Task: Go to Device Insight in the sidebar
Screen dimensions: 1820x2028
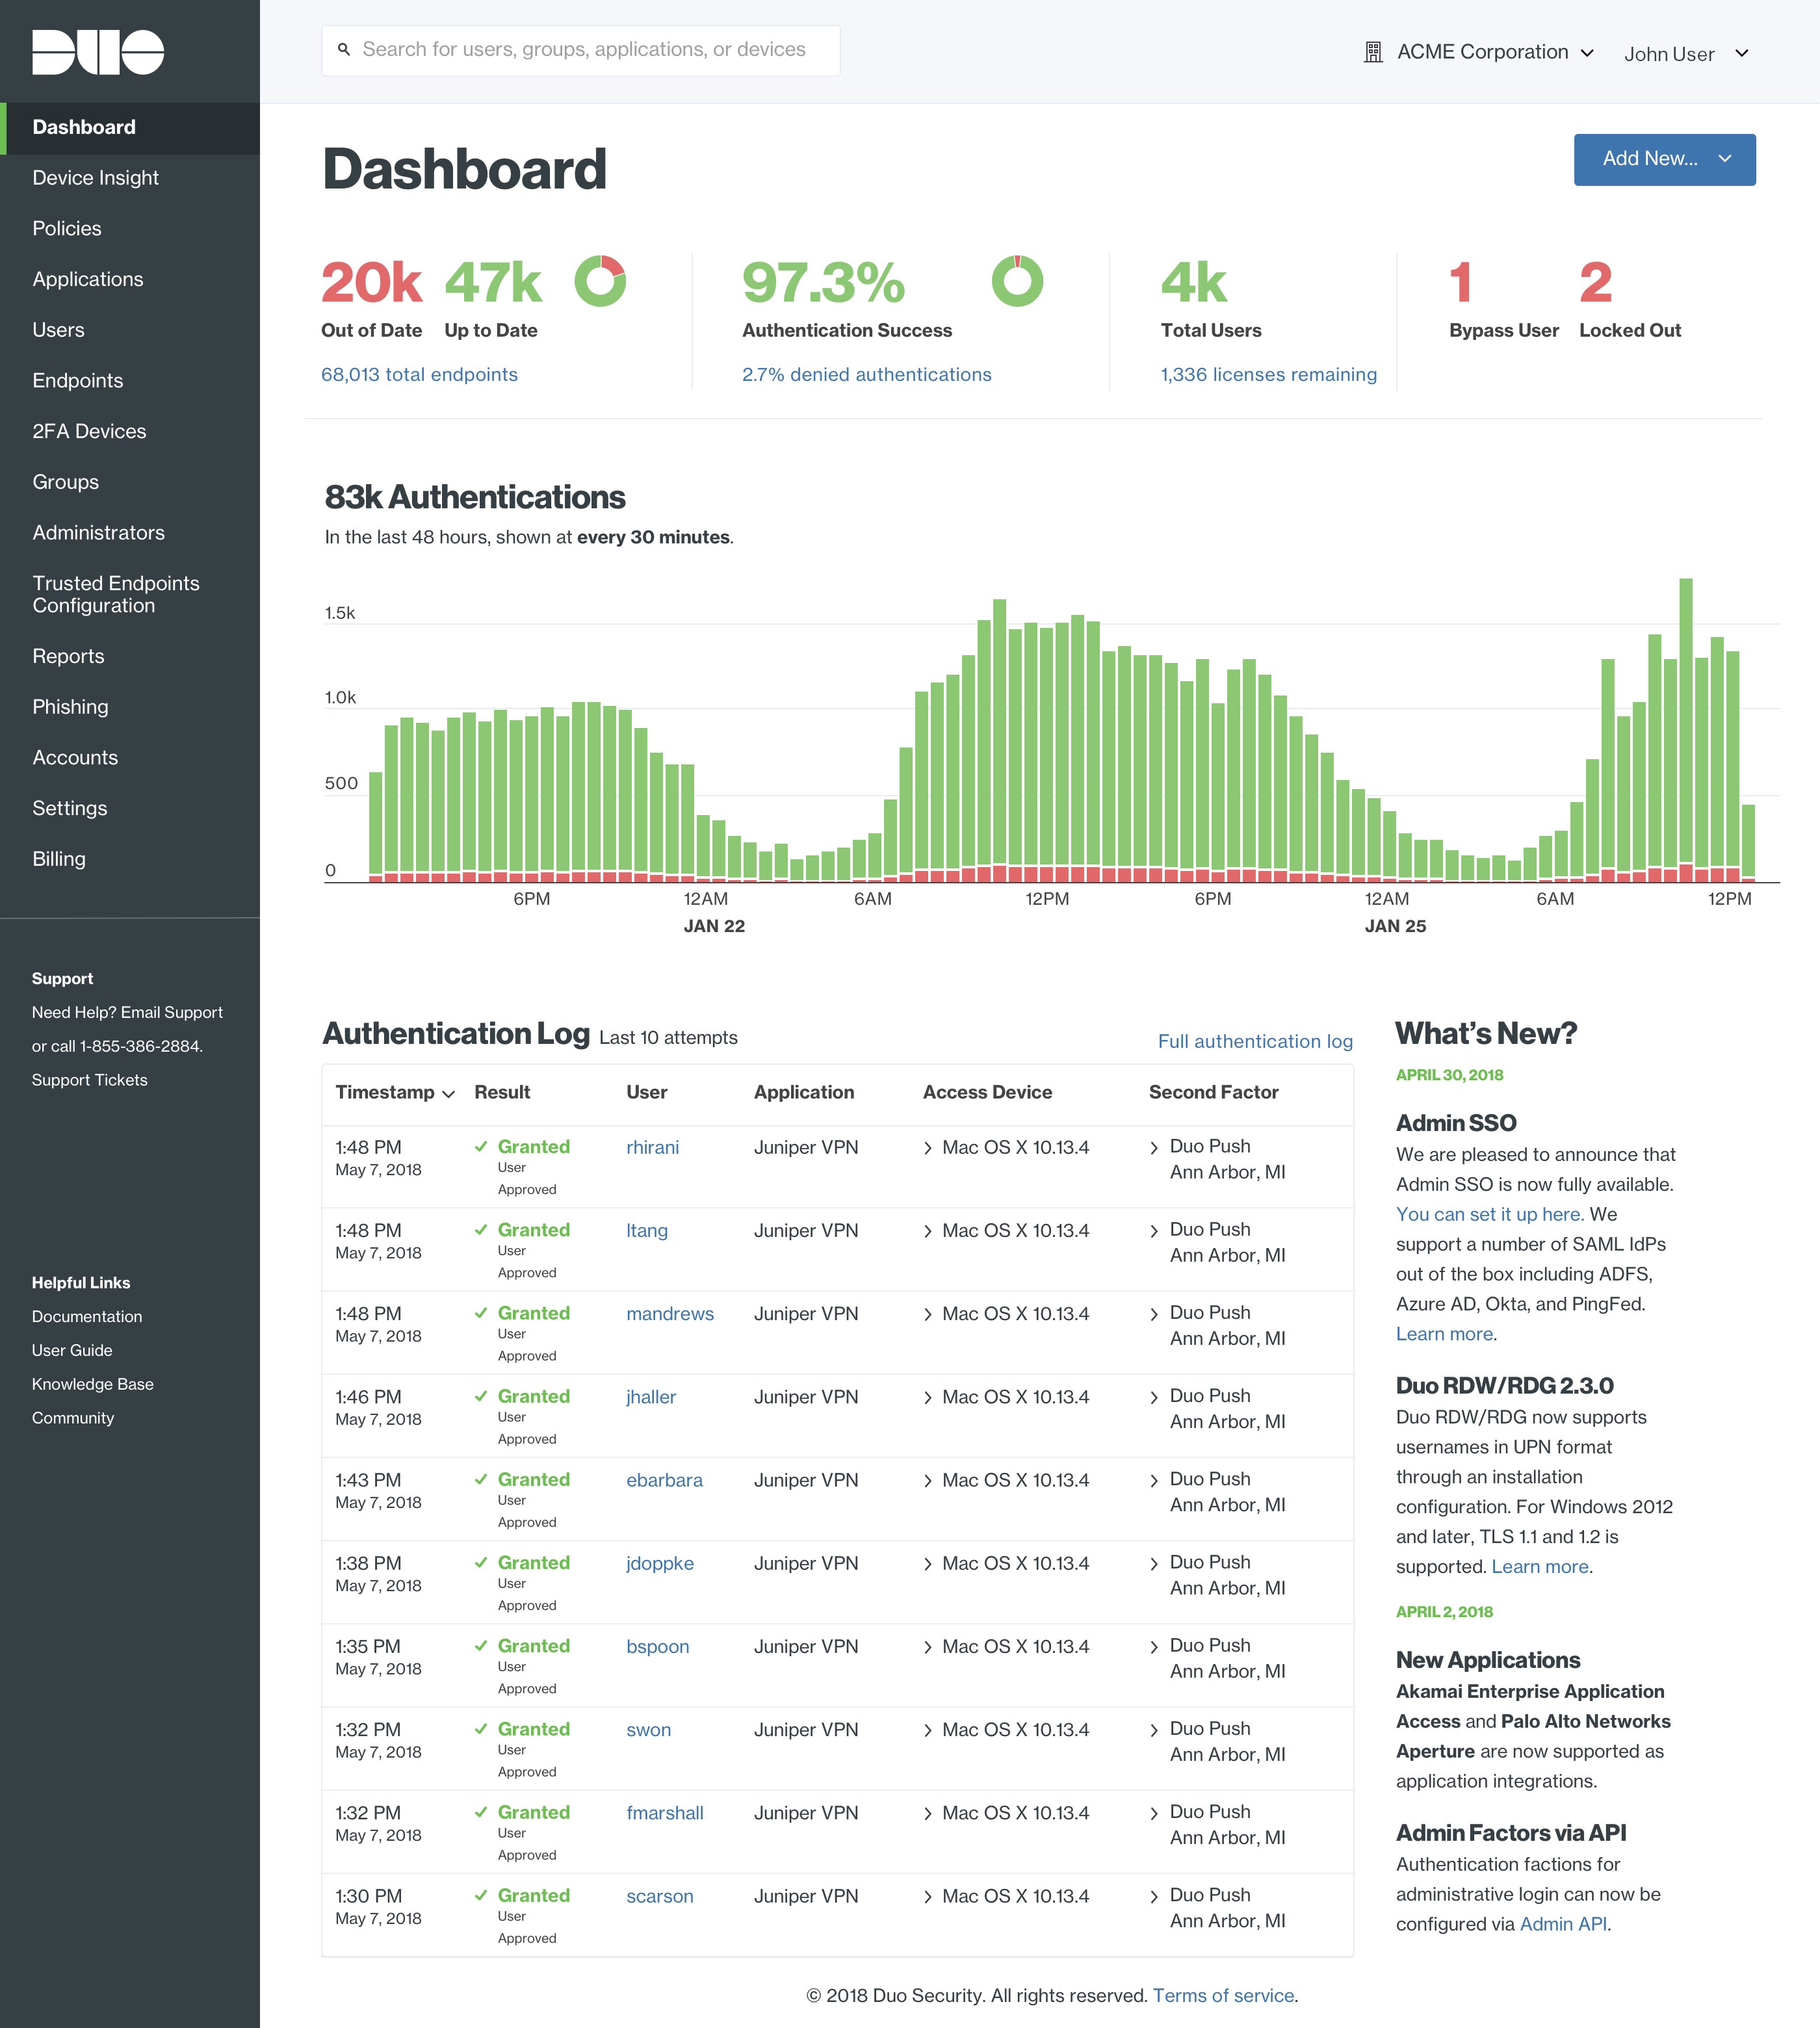Action: pos(95,178)
